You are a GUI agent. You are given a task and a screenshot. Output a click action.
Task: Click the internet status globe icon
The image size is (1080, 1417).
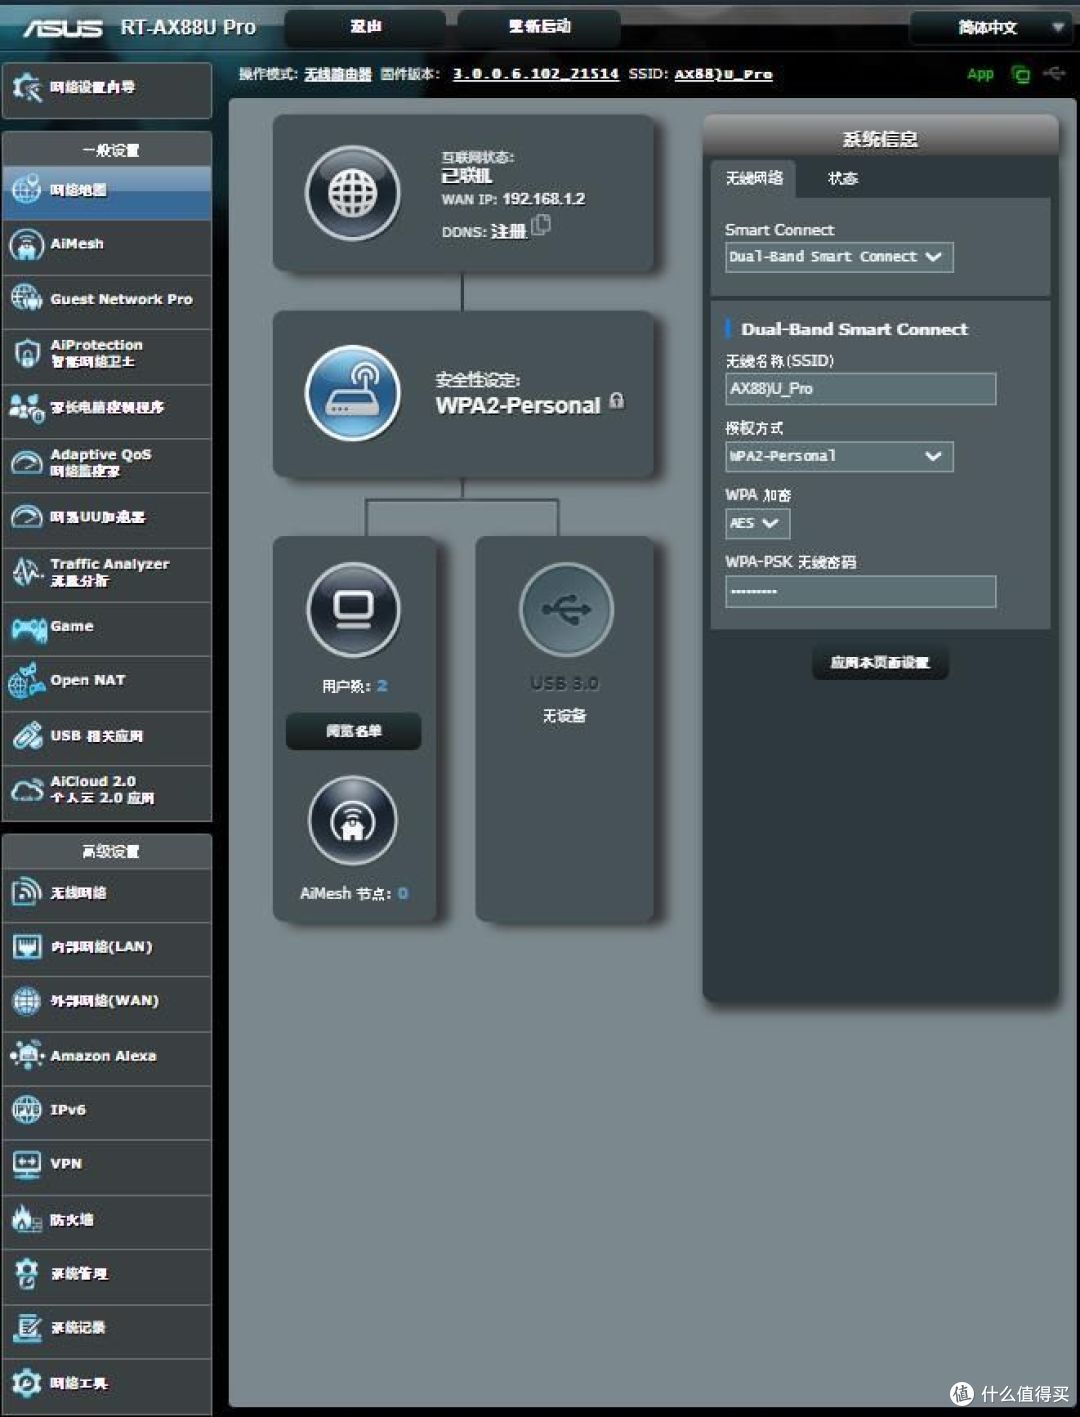tap(353, 193)
